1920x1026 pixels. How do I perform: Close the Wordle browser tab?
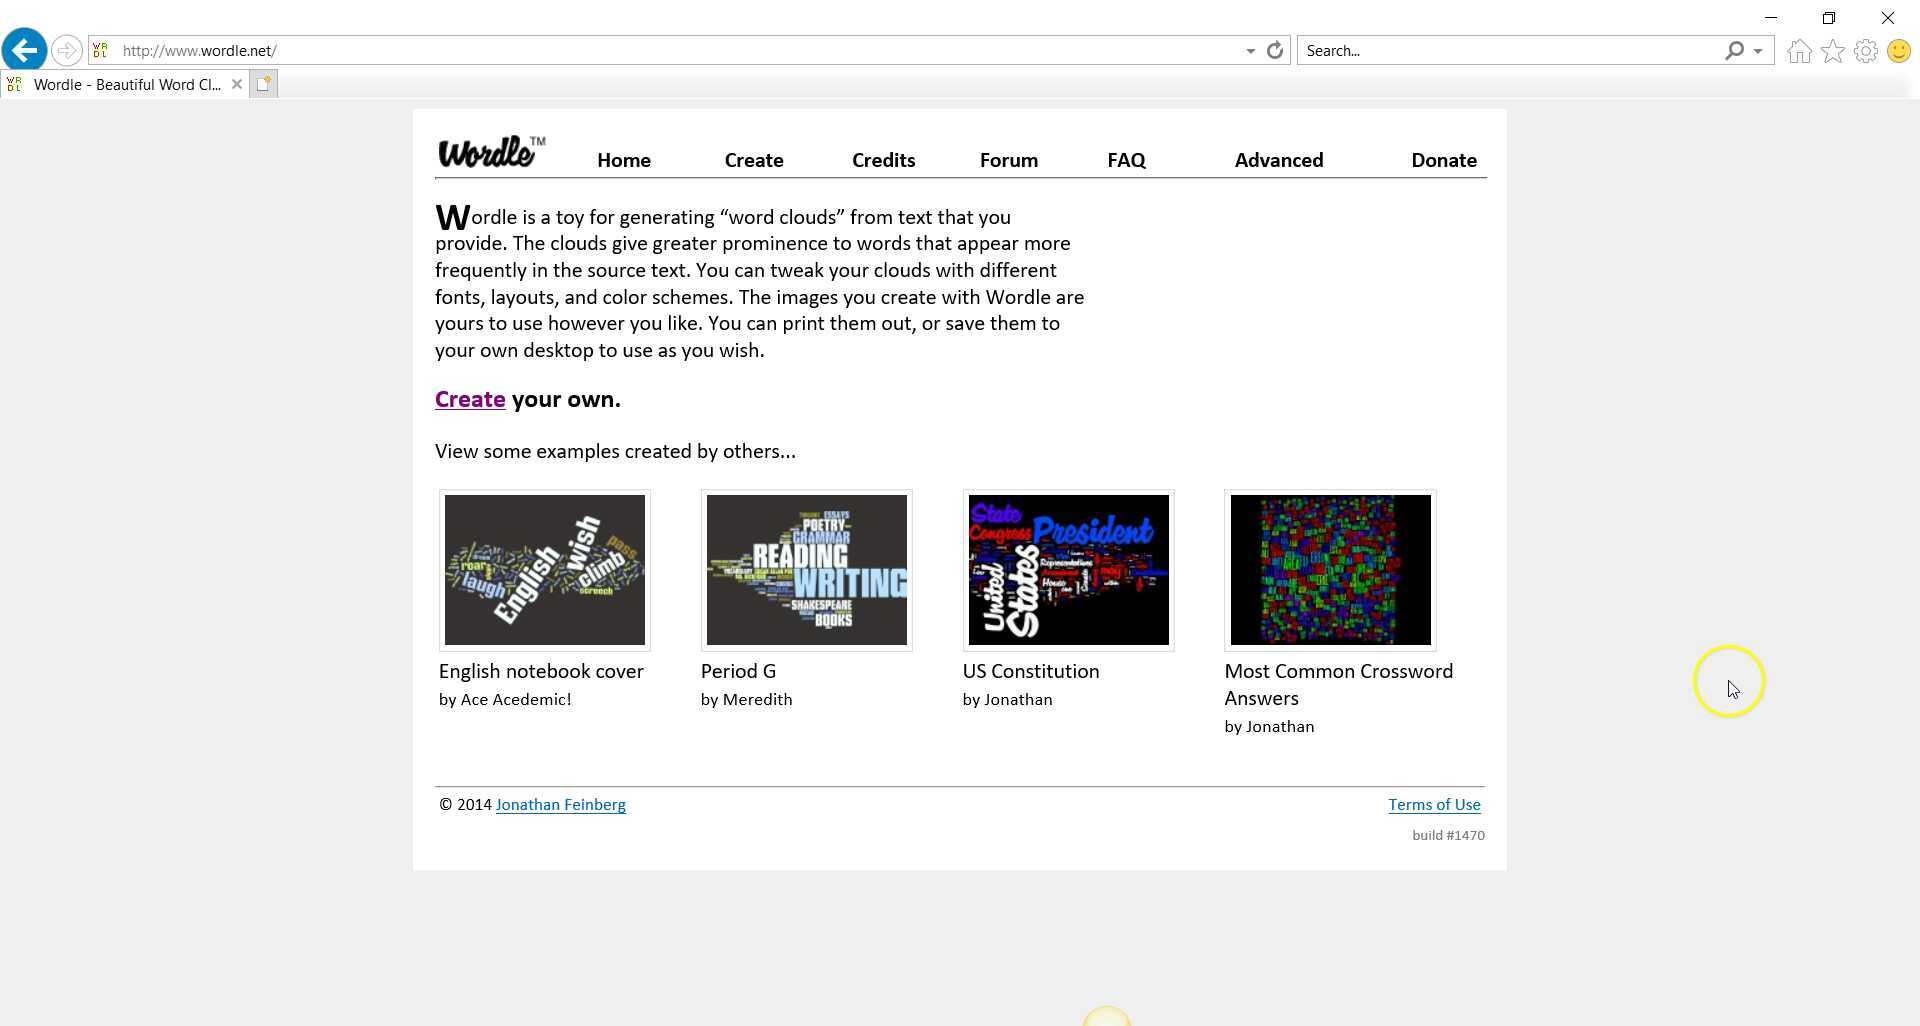(x=237, y=84)
